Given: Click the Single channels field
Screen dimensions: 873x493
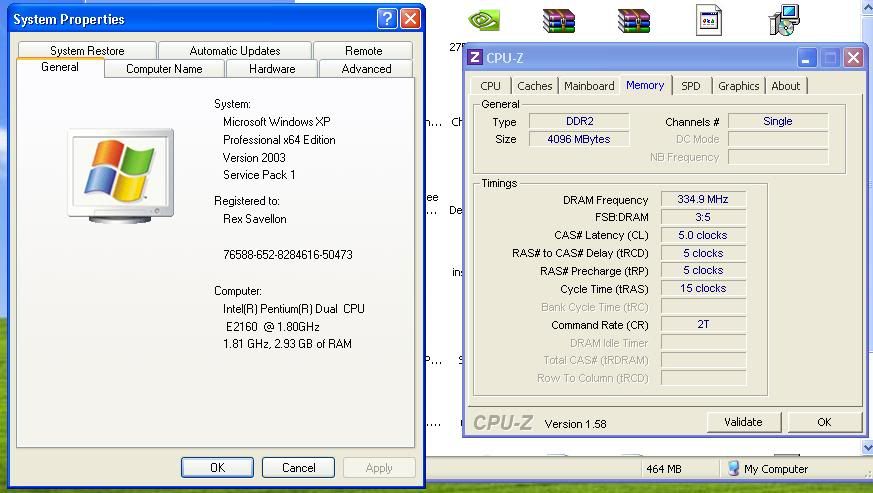Looking at the screenshot, I should click(x=778, y=121).
